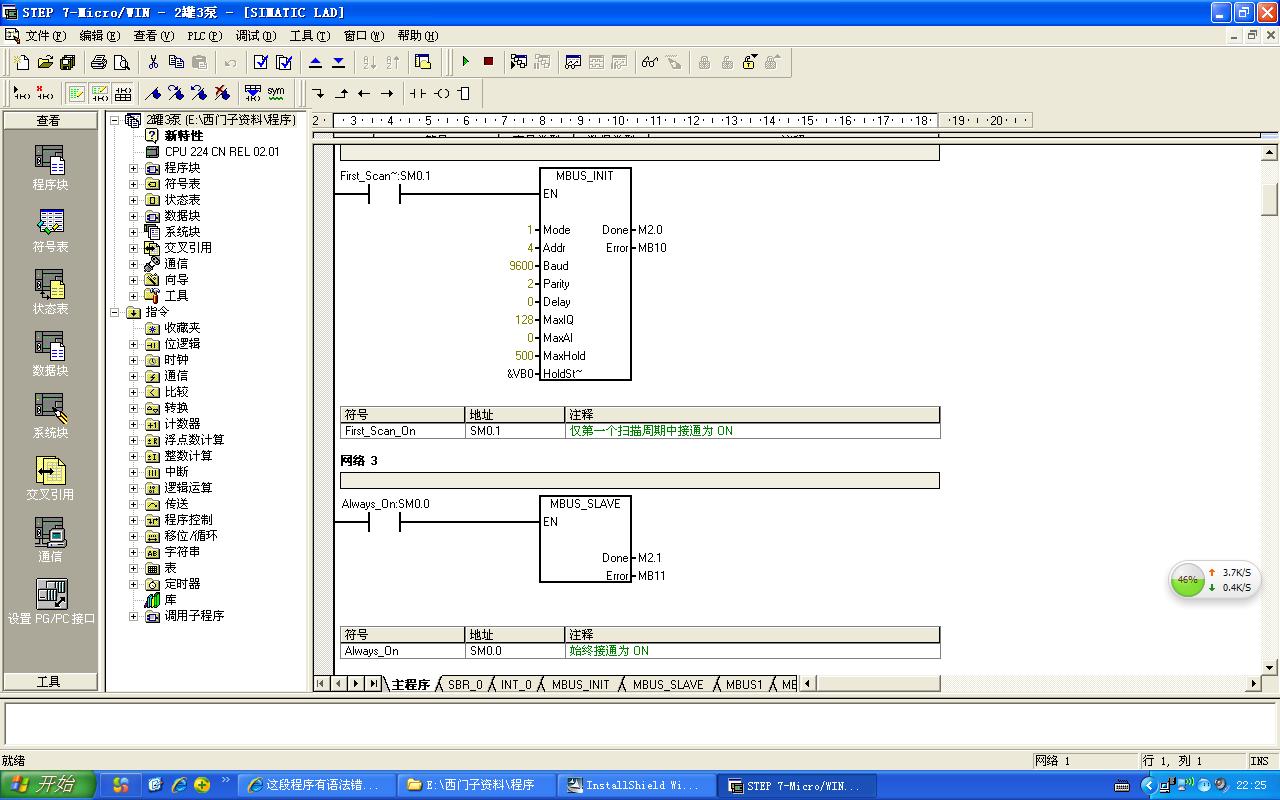Viewport: 1280px width, 800px height.
Task: Expand the 位逻辑 instruction folder
Action: click(x=134, y=344)
